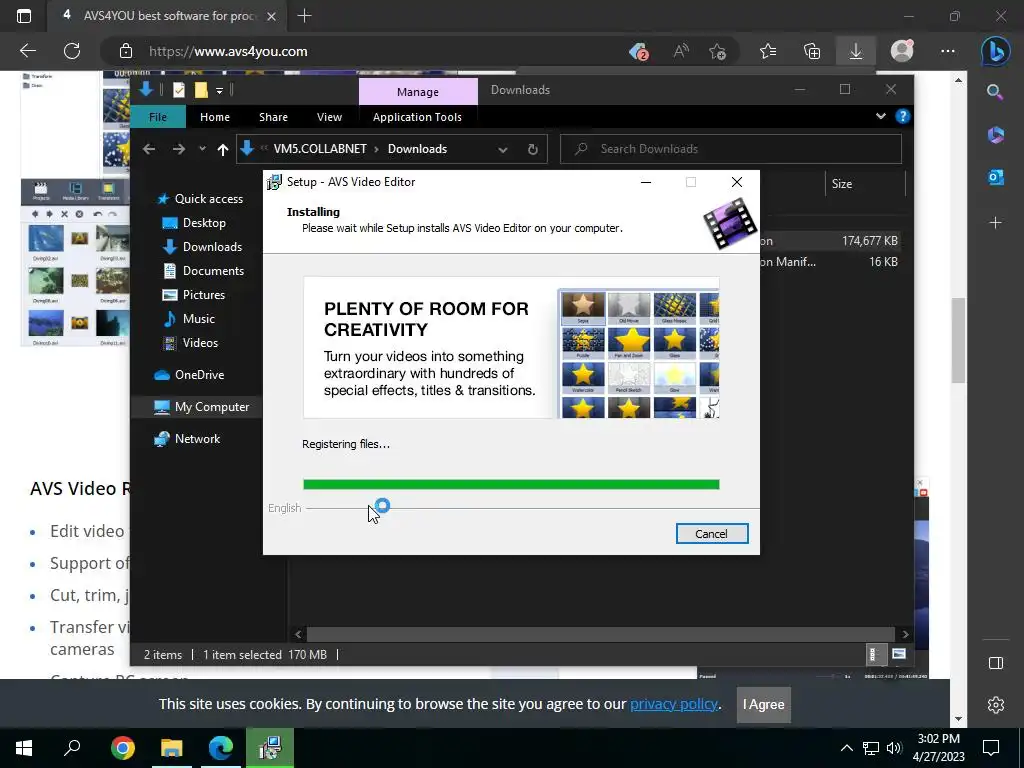Expand the address bar history dropdown
This screenshot has width=1024, height=768.
click(503, 150)
